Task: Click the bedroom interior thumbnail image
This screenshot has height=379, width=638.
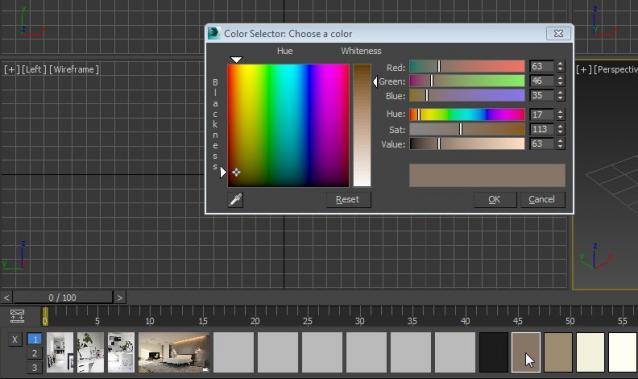Action: click(x=174, y=352)
